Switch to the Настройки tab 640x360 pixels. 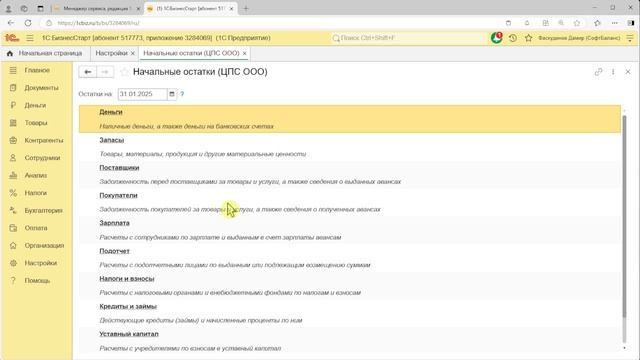click(x=111, y=53)
